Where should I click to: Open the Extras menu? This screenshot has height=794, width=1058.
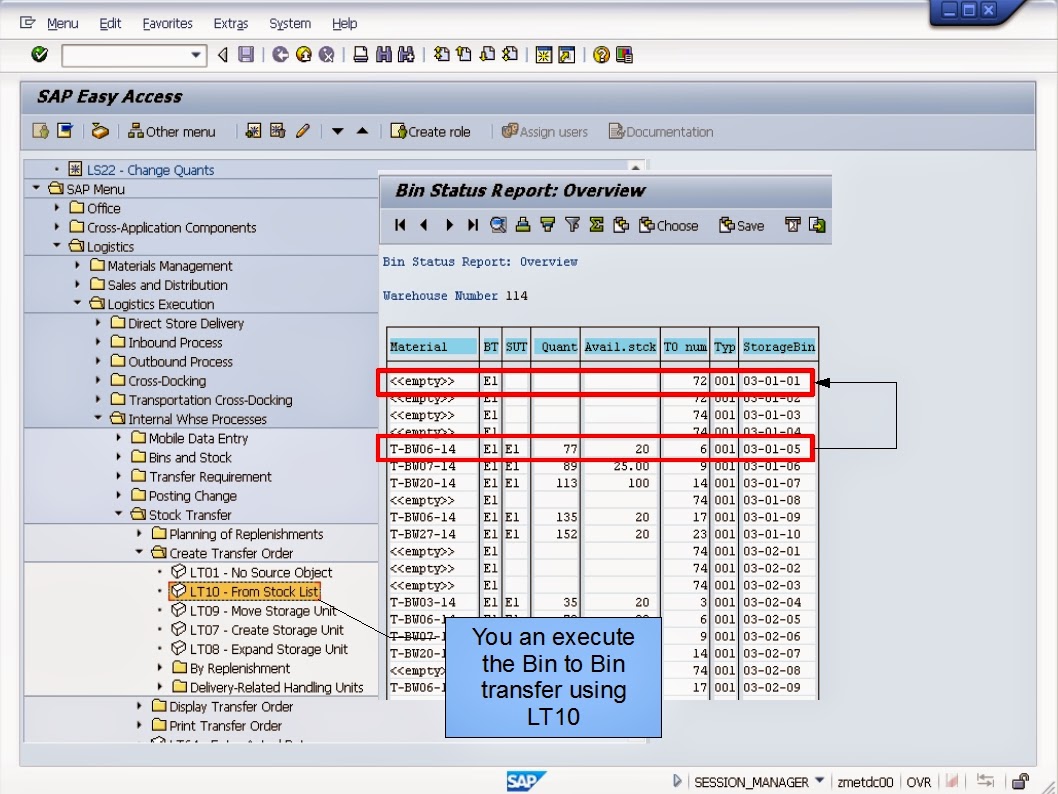pos(231,23)
